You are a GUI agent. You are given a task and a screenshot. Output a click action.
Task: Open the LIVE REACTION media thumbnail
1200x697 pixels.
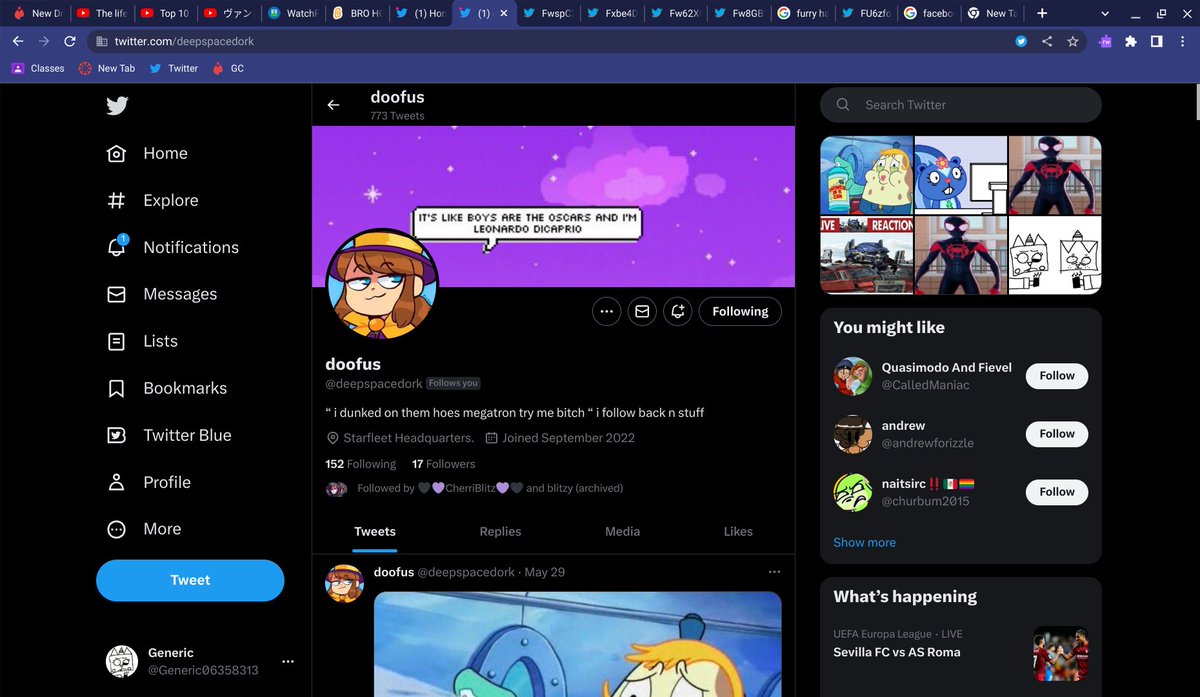[x=867, y=256]
